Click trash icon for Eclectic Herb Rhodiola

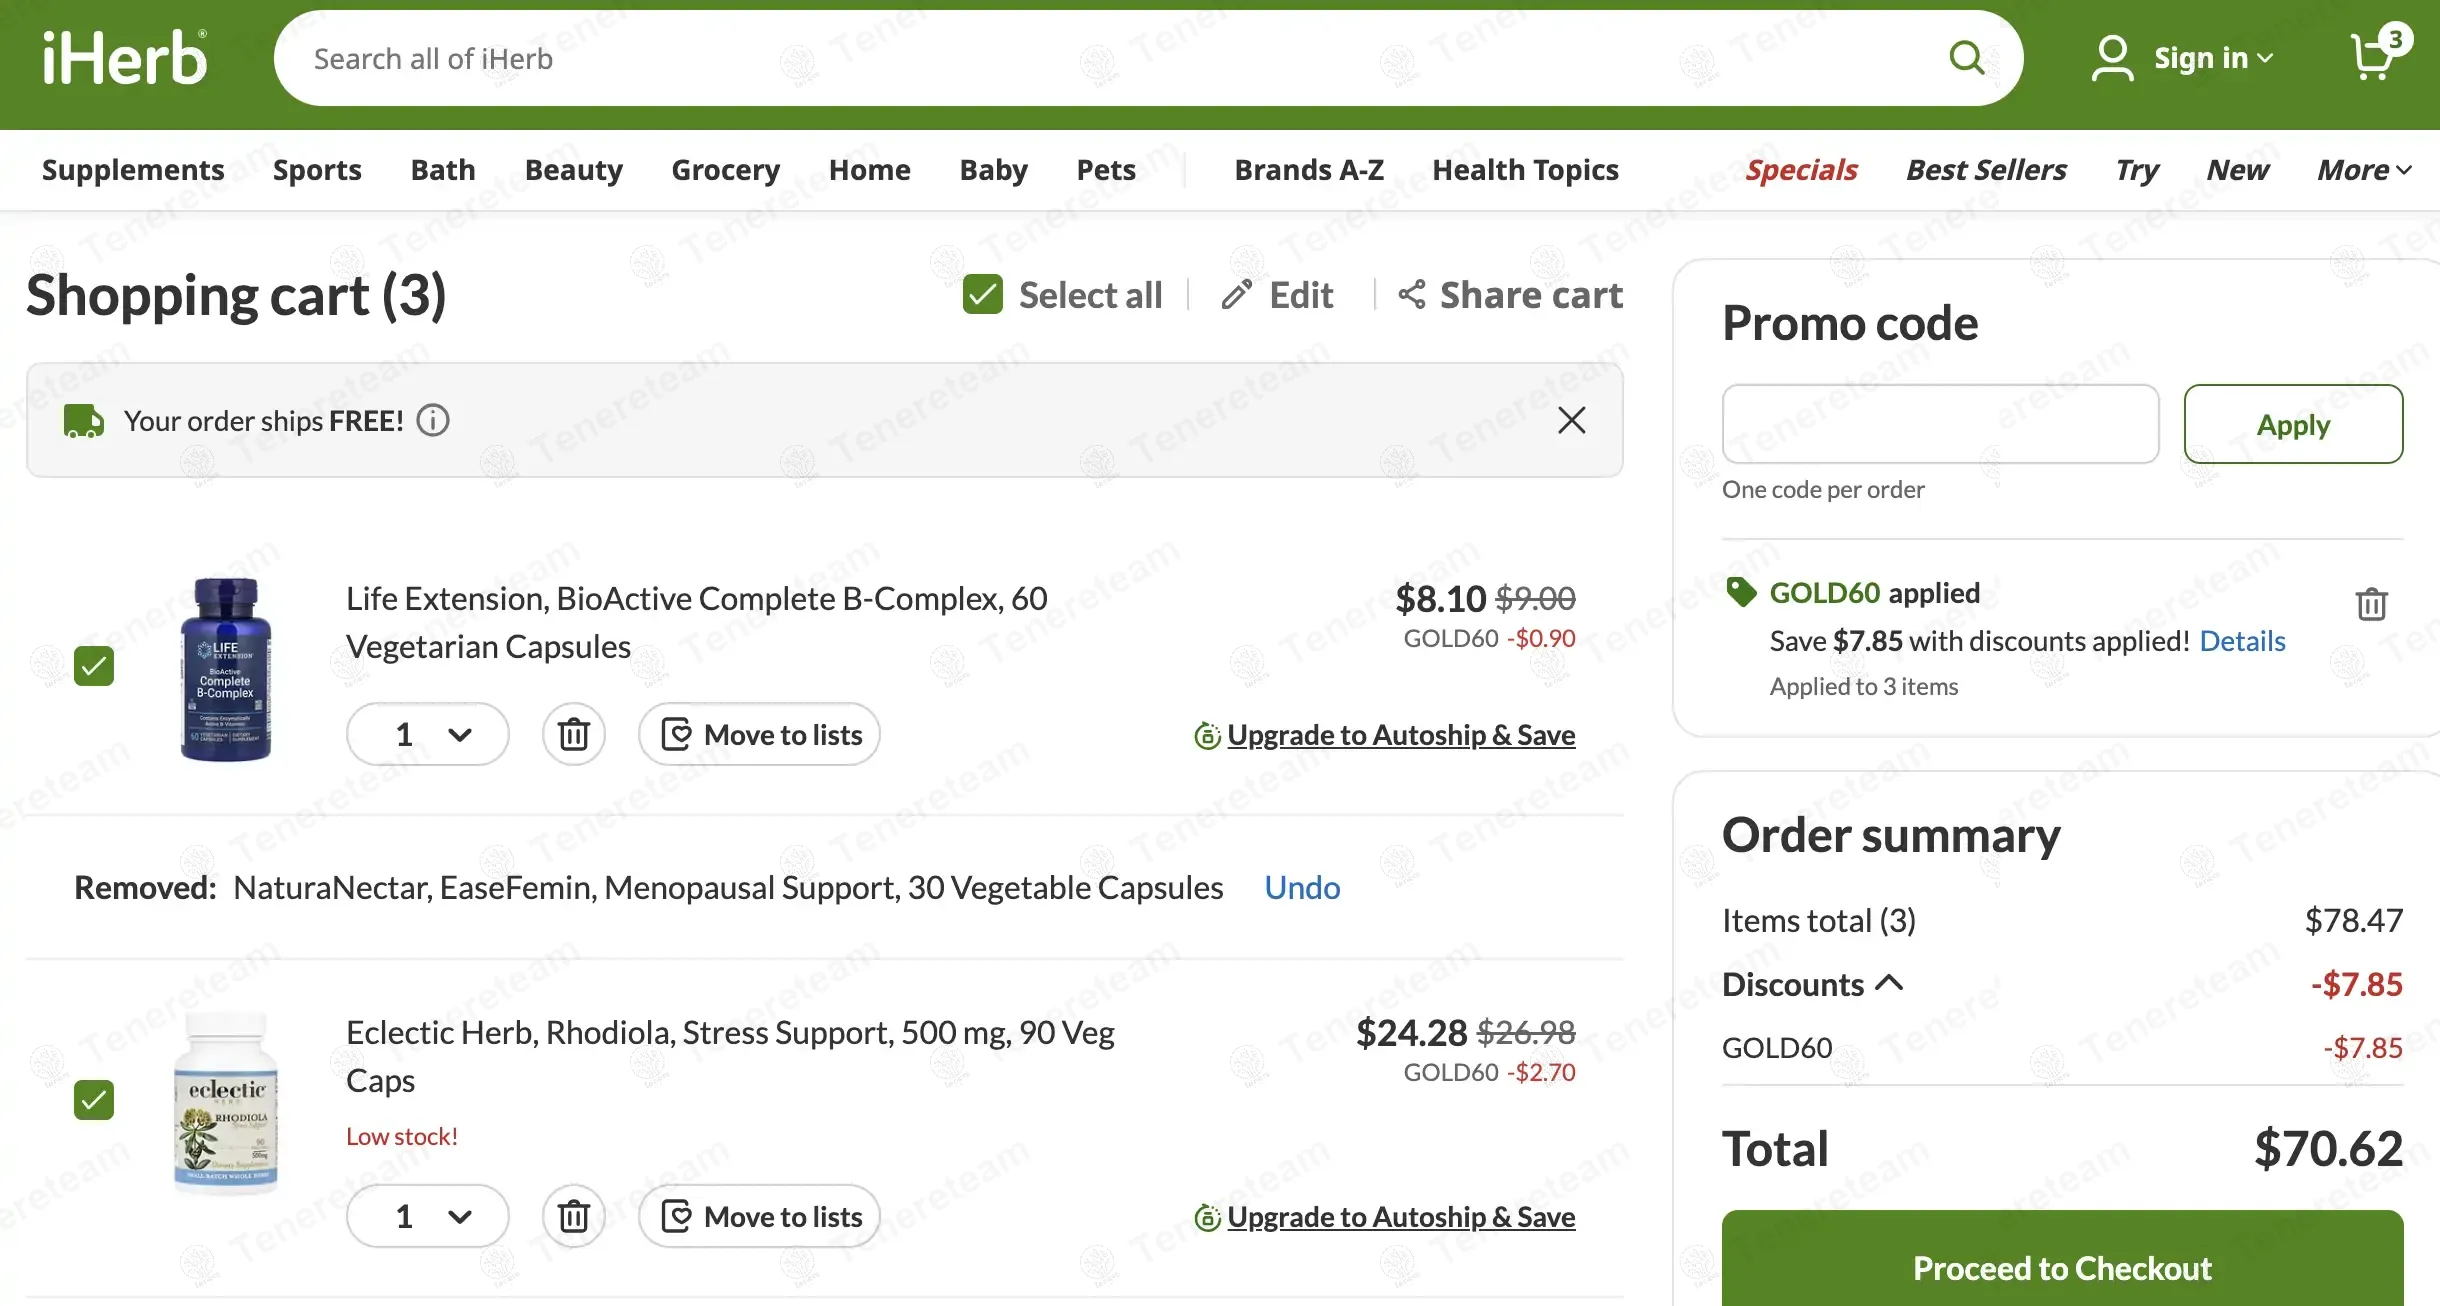coord(573,1217)
